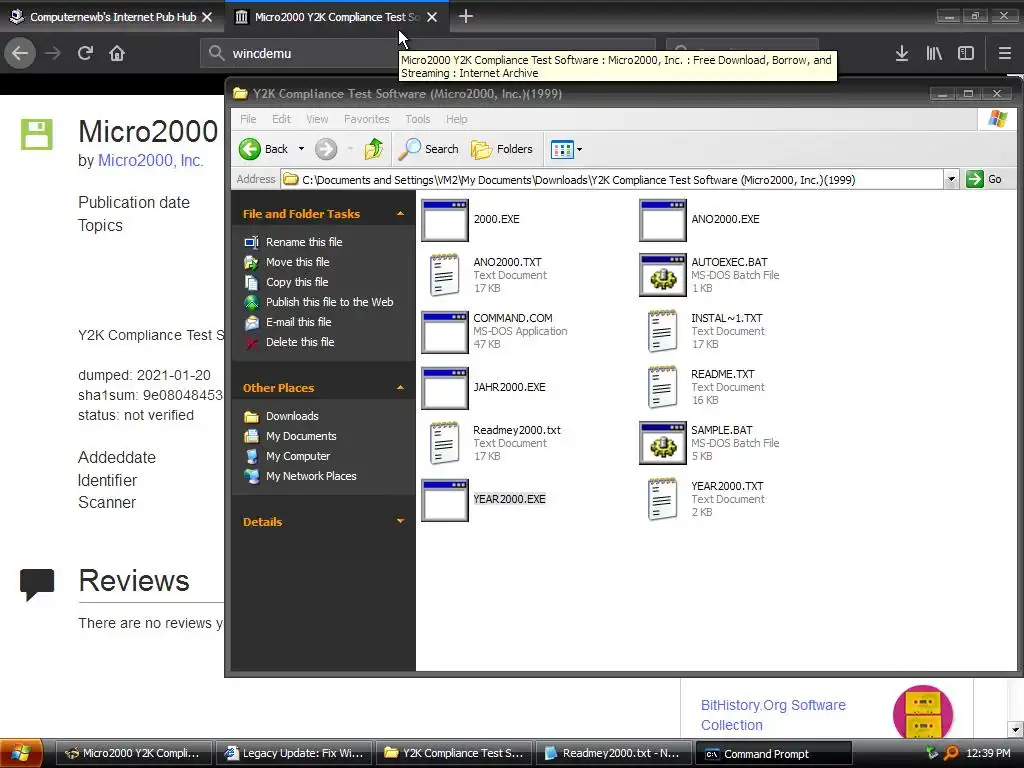The width and height of the screenshot is (1024, 768).
Task: Click Delete this file task
Action: [300, 342]
